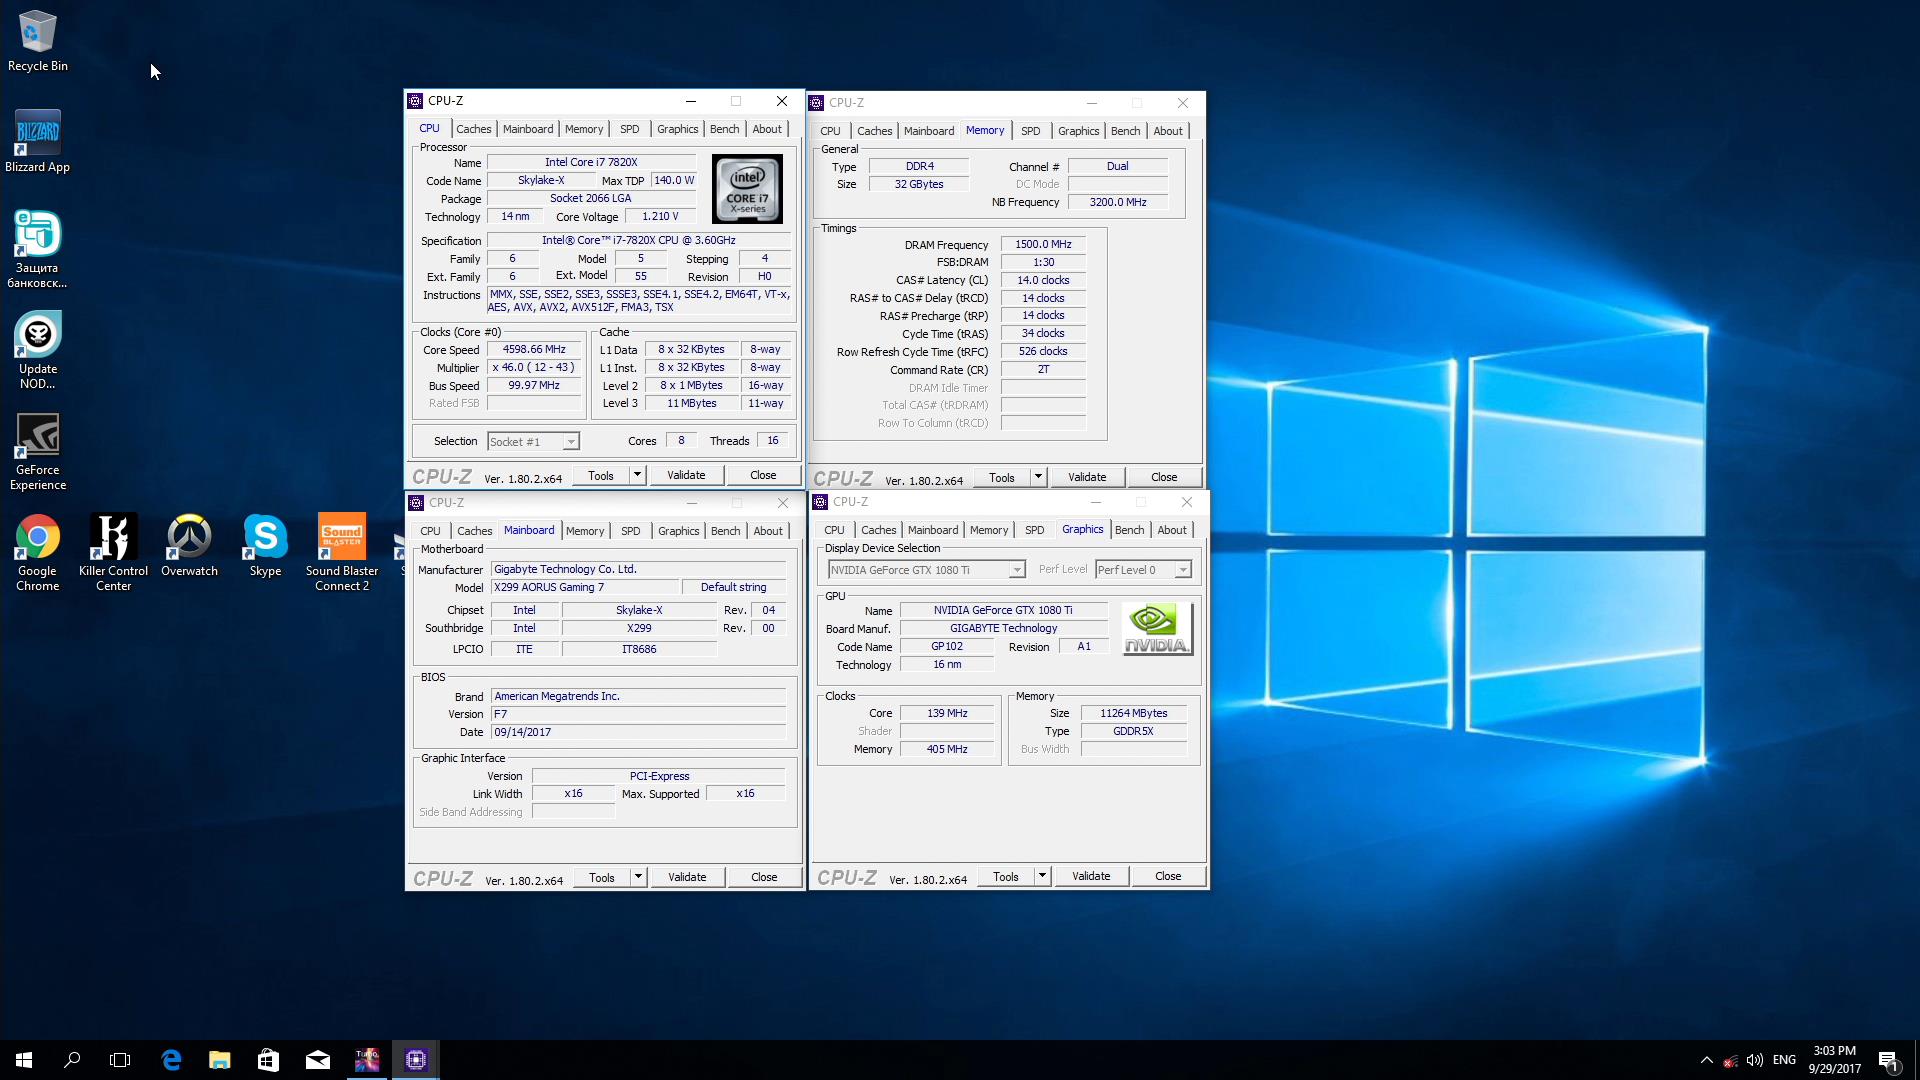Image resolution: width=1920 pixels, height=1080 pixels.
Task: Open the Tools dropdown arrow in Memory window
Action: (x=1038, y=477)
